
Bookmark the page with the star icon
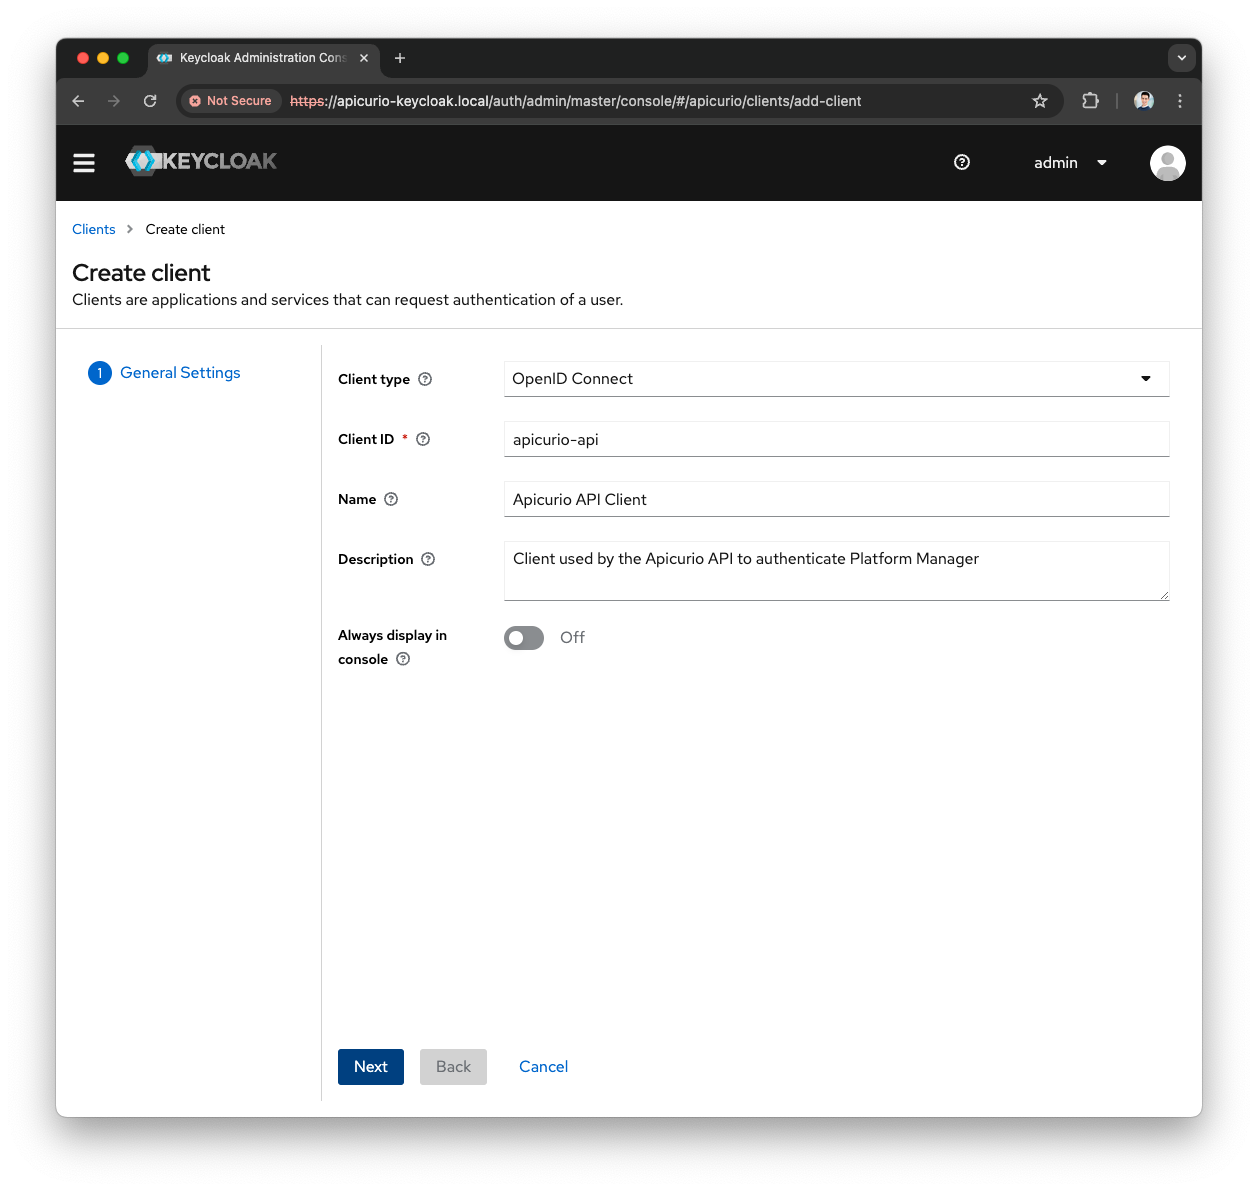[x=1039, y=101]
